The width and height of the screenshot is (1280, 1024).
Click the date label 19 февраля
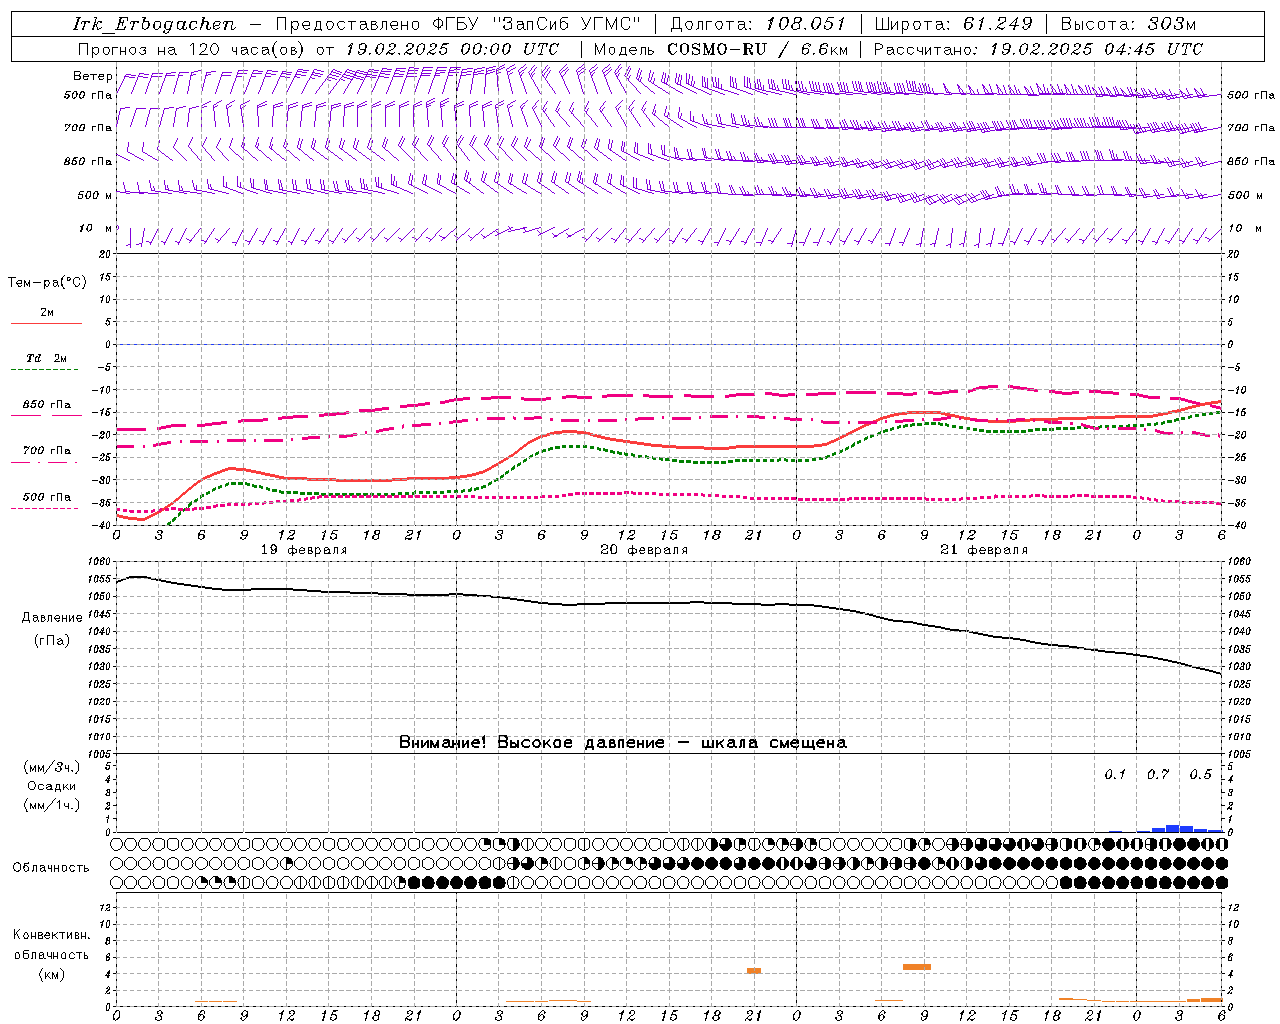tap(304, 550)
